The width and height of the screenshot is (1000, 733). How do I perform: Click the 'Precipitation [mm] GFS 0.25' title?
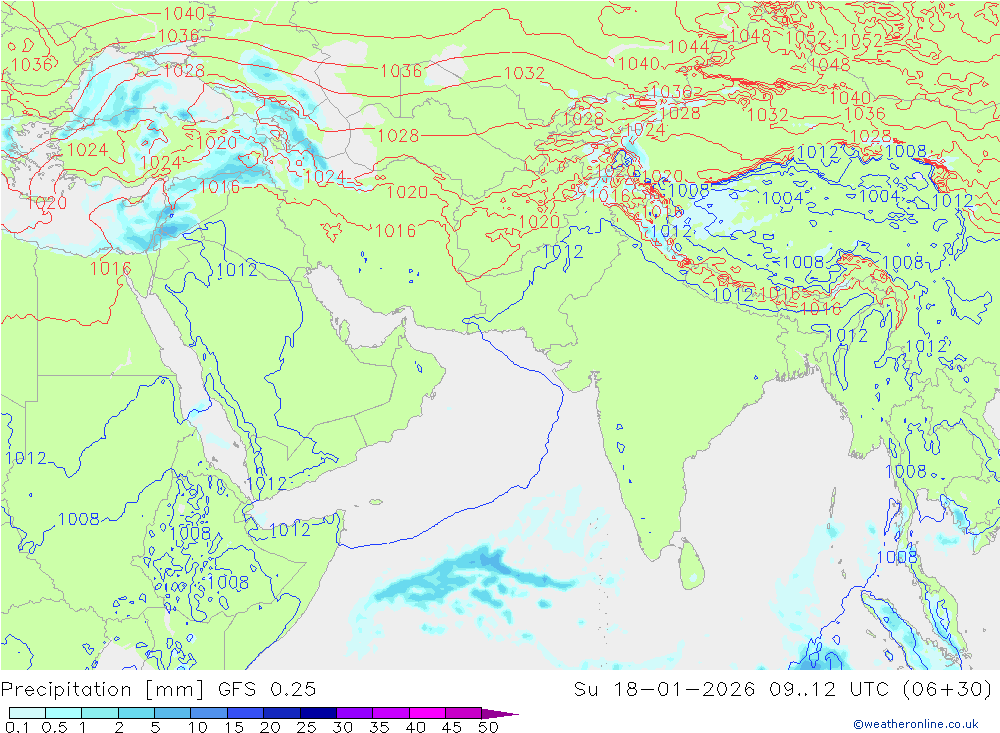coord(158,690)
